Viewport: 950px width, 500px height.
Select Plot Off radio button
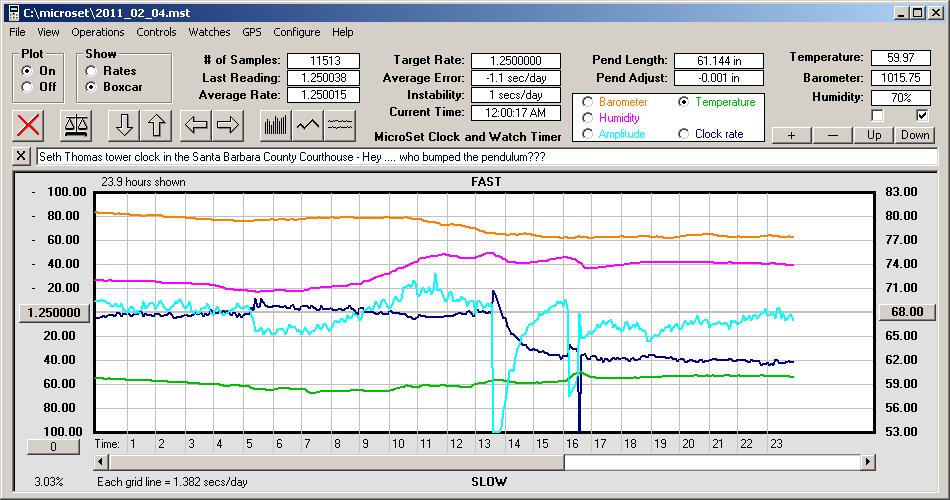tap(27, 87)
